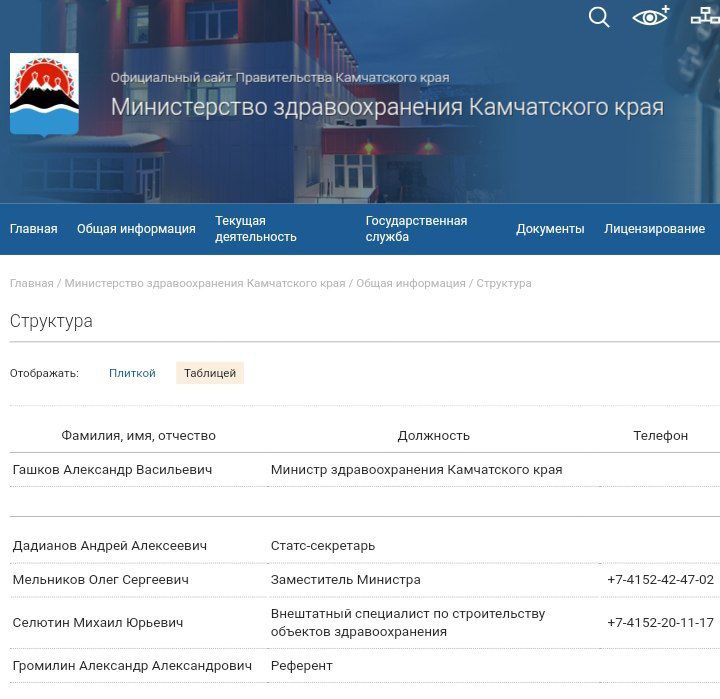720x699 pixels.
Task: Expand the Текущая деятельность menu
Action: [x=255, y=229]
